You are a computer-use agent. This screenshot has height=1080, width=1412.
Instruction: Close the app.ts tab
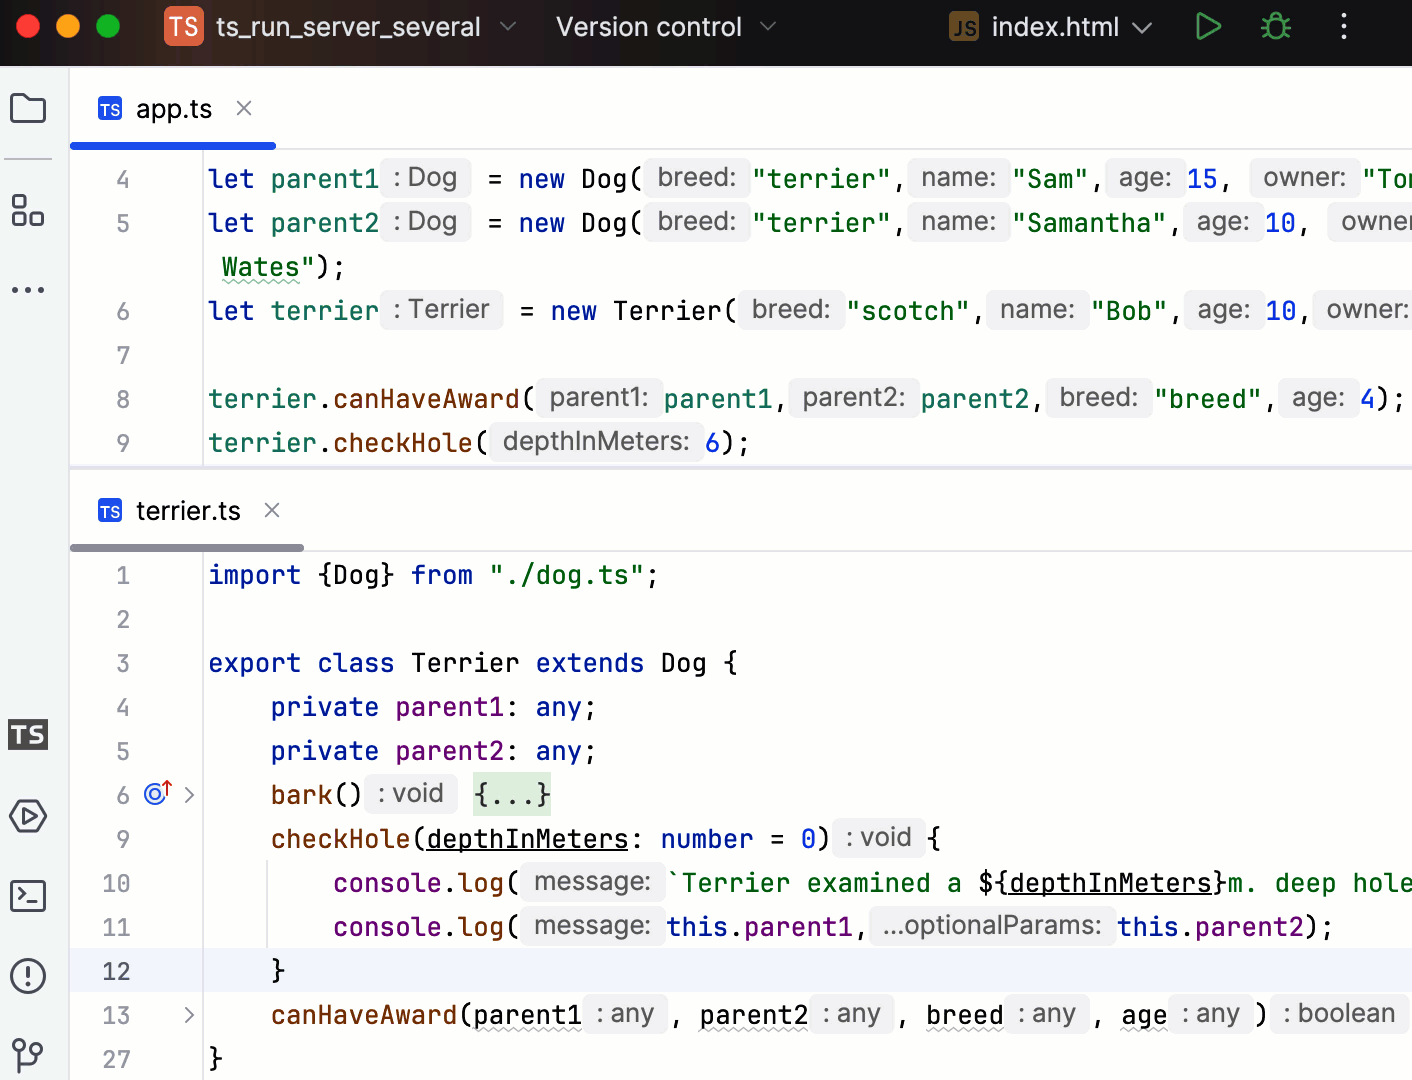point(244,108)
